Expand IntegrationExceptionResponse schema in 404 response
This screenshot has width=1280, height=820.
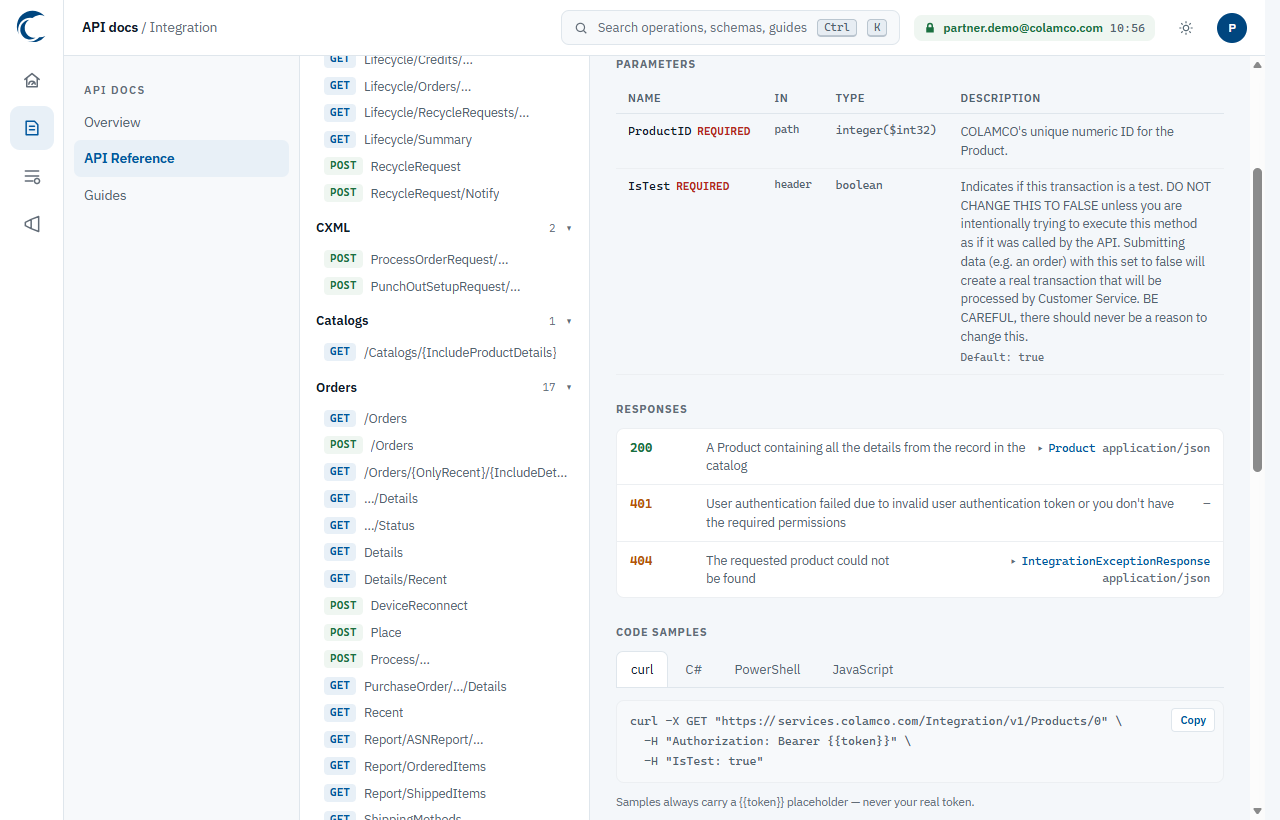coord(1110,561)
